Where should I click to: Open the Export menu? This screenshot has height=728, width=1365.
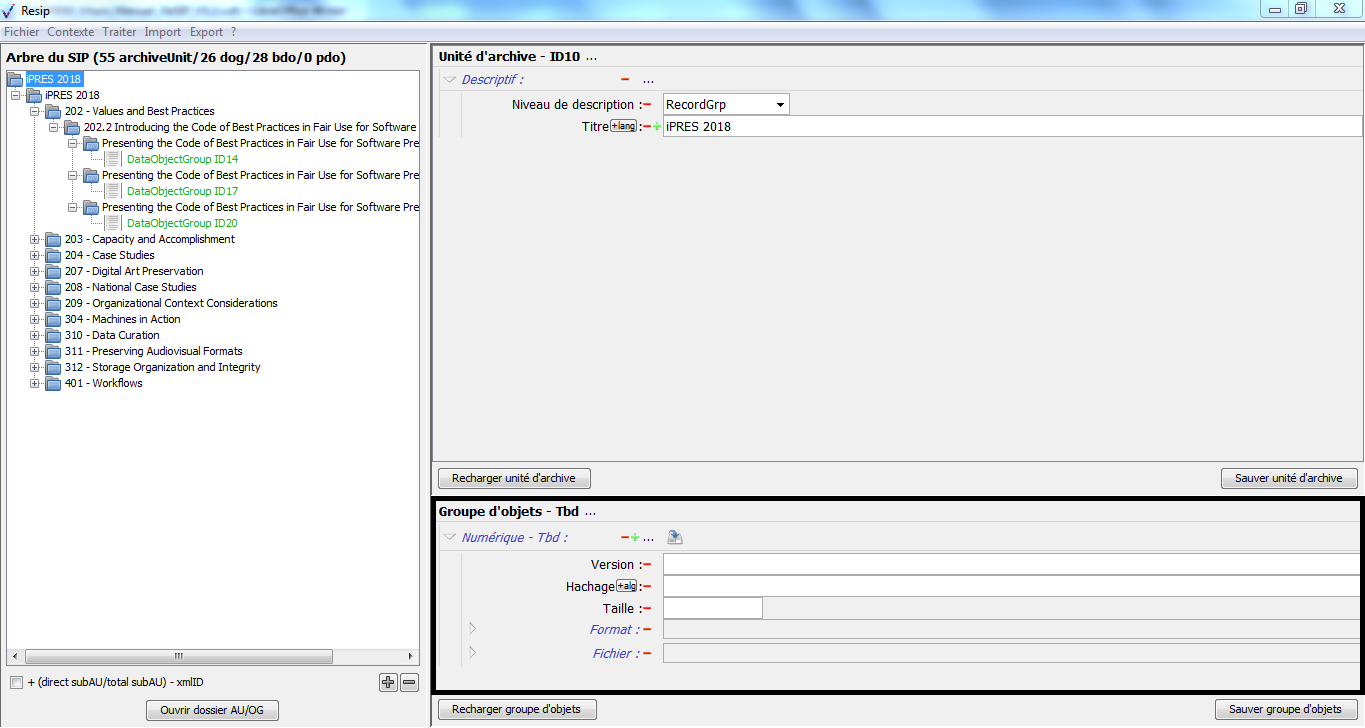(206, 32)
